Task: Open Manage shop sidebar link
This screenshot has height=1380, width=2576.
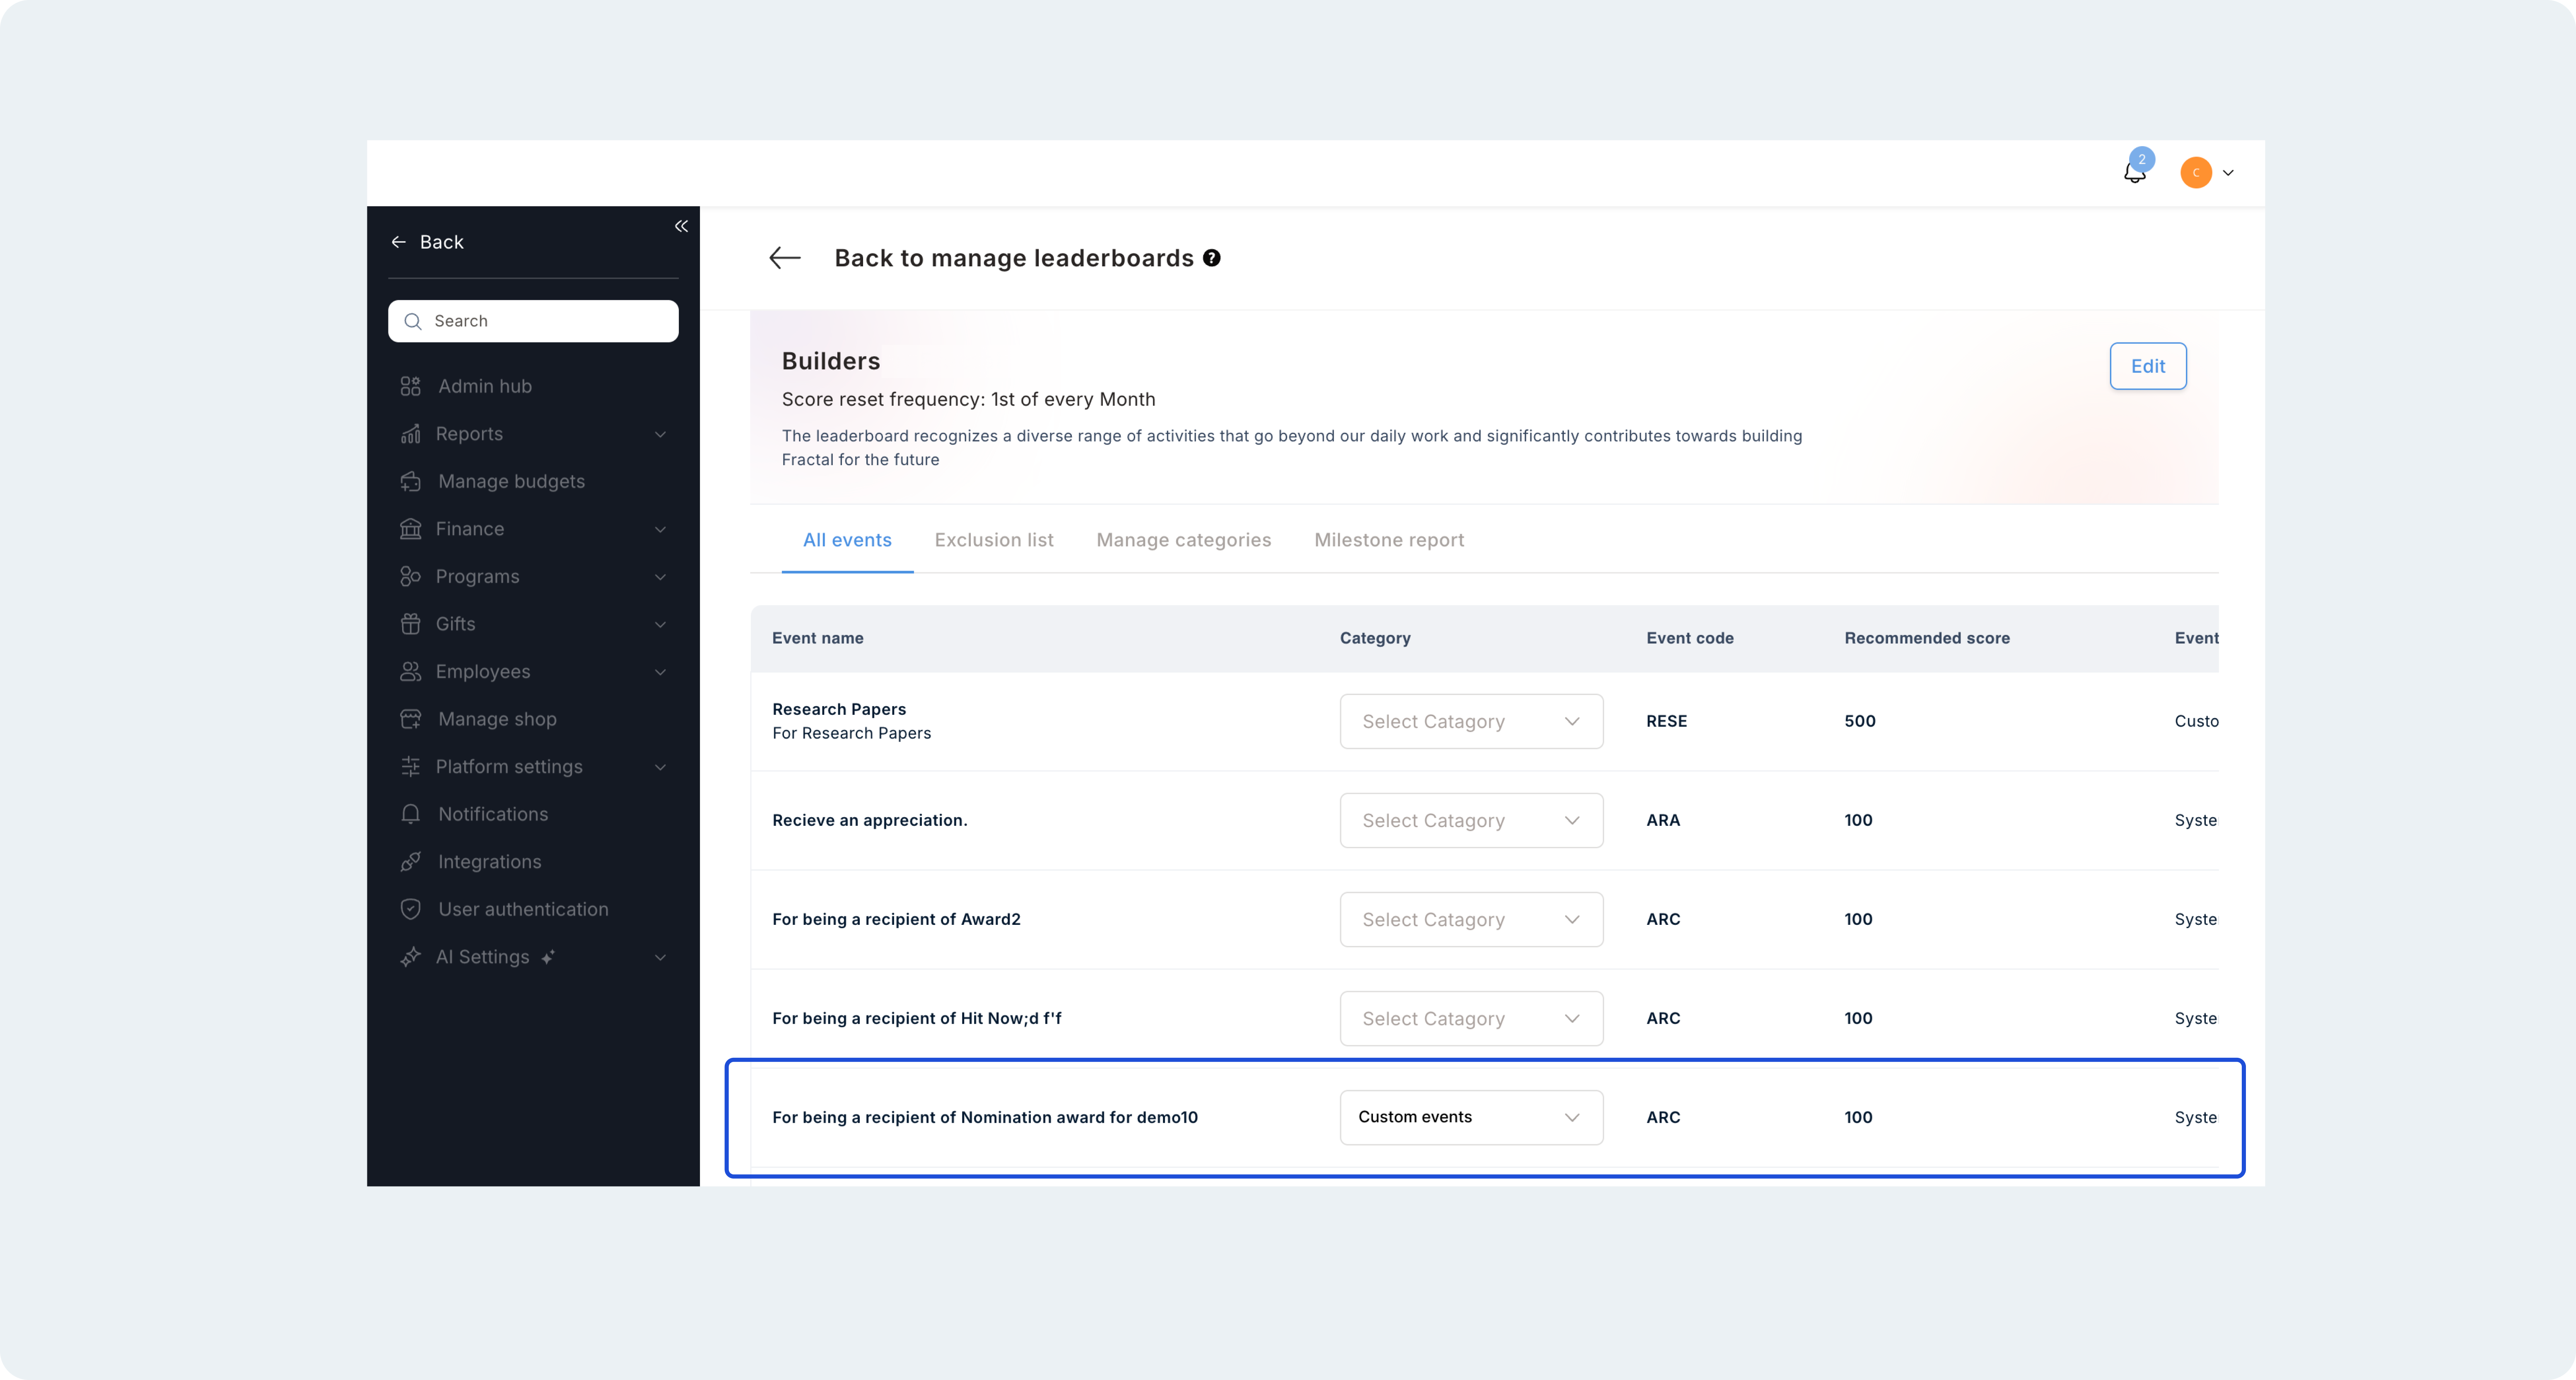Action: [x=497, y=719]
